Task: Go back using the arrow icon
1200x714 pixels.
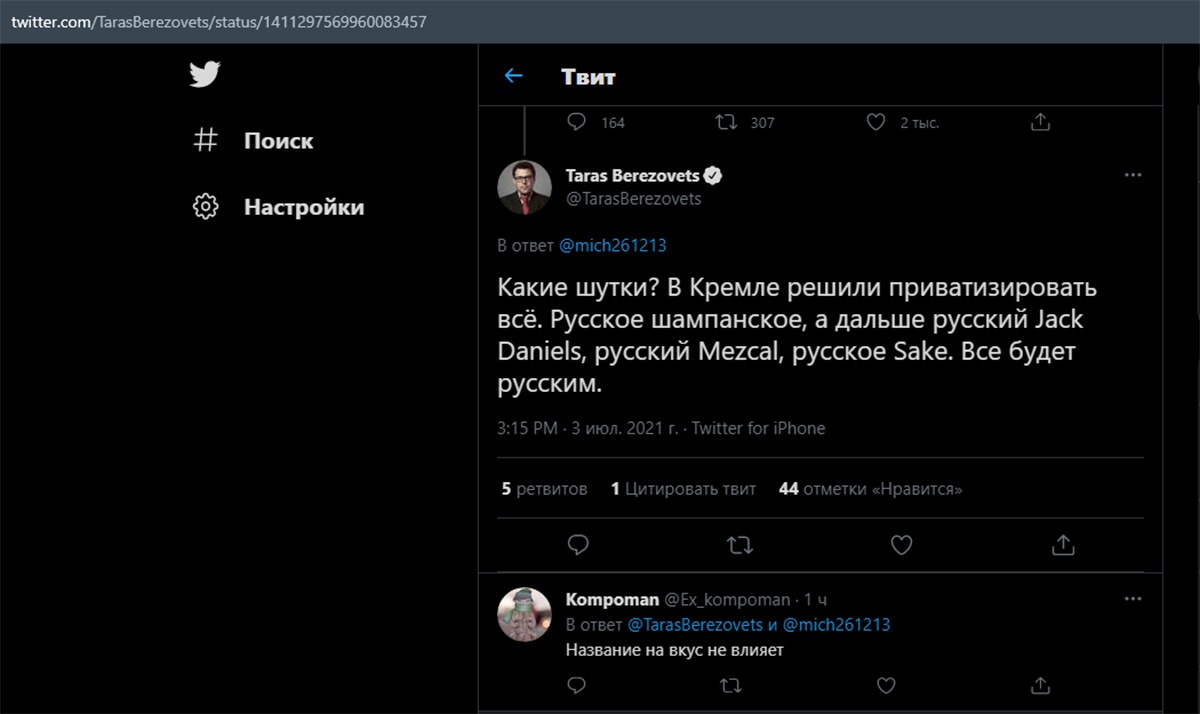Action: click(x=514, y=76)
